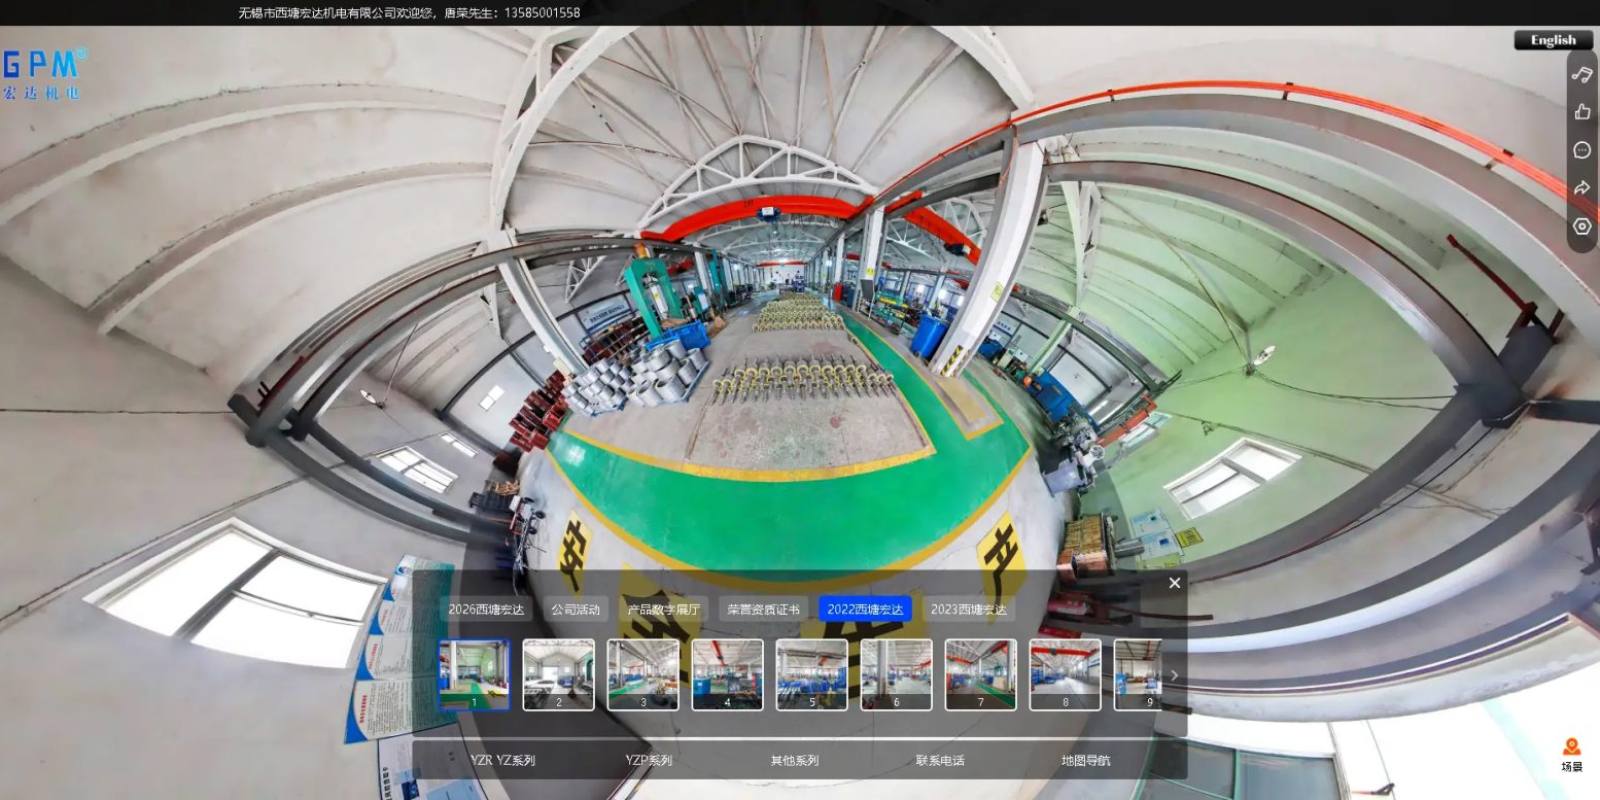Switch language using the English button
This screenshot has width=1600, height=800.
(x=1553, y=40)
